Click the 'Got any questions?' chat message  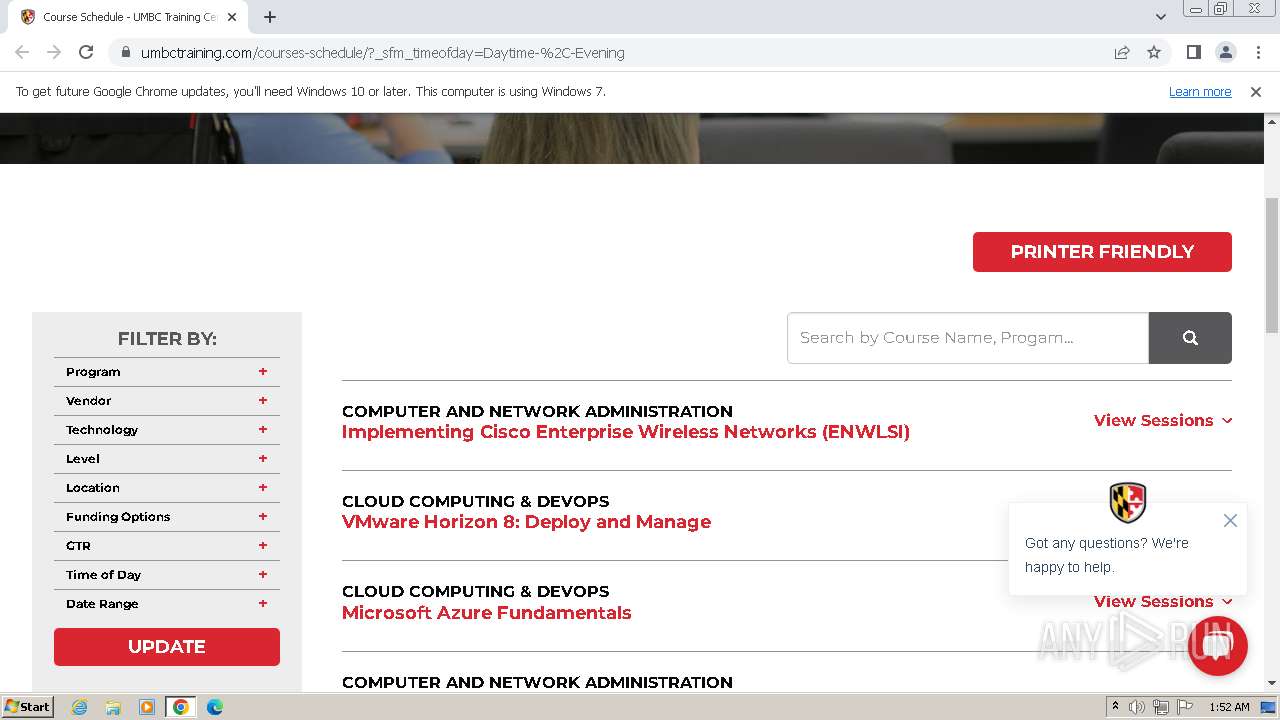click(1107, 555)
